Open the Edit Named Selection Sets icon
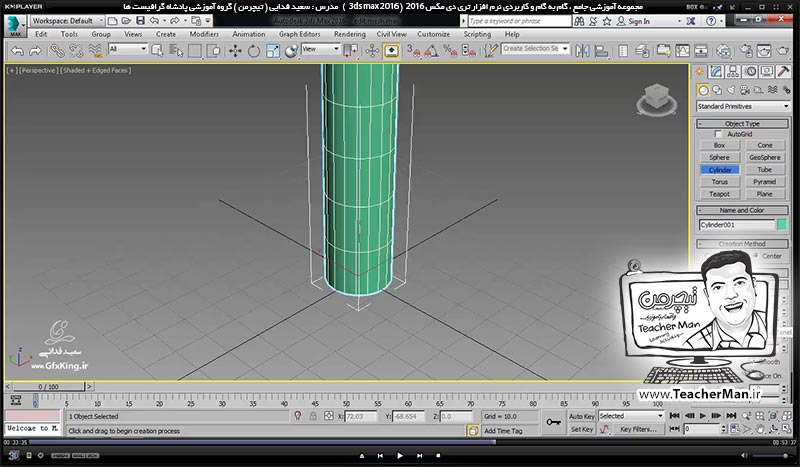 [490, 51]
